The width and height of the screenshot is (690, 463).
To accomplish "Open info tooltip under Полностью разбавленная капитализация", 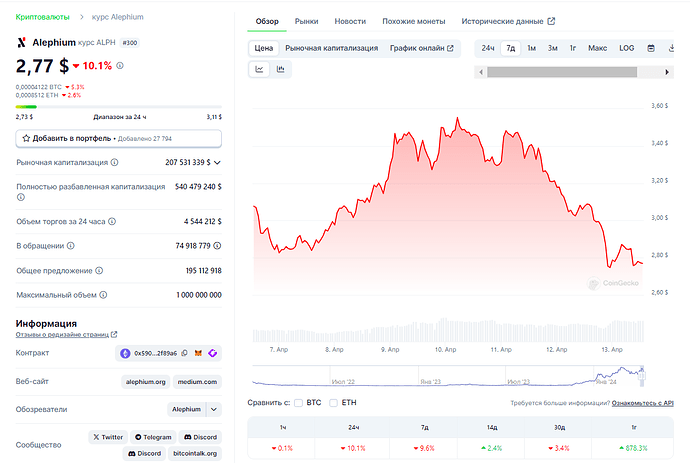I will click(20, 197).
